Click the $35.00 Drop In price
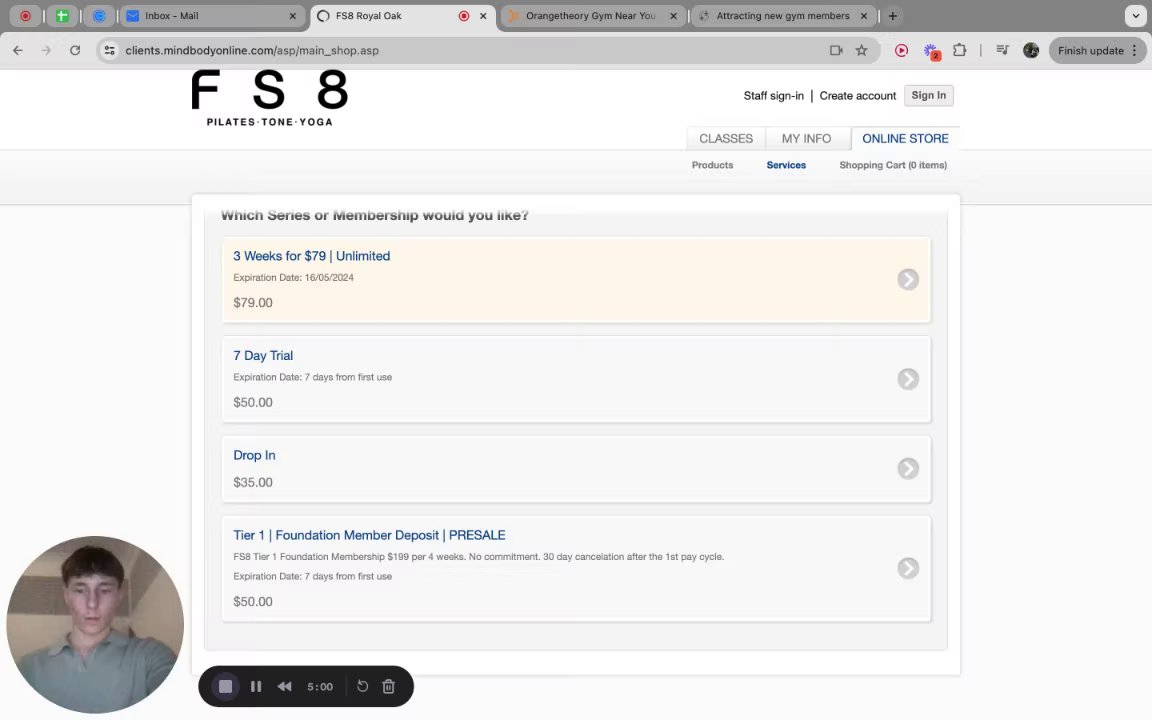The height and width of the screenshot is (720, 1152). pyautogui.click(x=253, y=483)
